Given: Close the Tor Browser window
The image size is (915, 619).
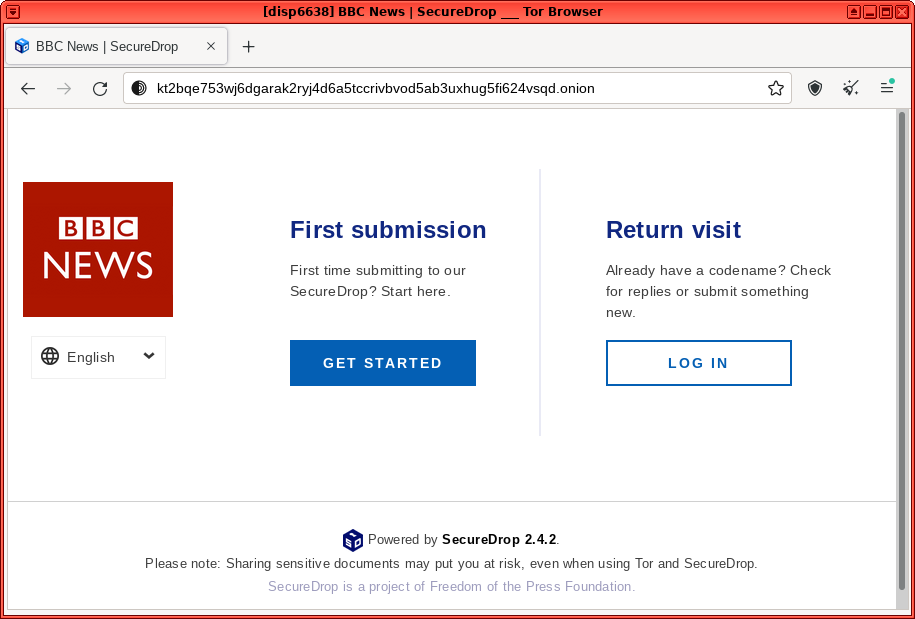Looking at the screenshot, I should tap(902, 12).
